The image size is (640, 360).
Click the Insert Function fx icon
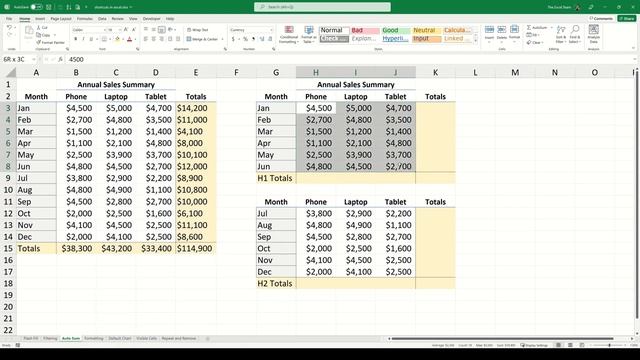click(x=60, y=59)
